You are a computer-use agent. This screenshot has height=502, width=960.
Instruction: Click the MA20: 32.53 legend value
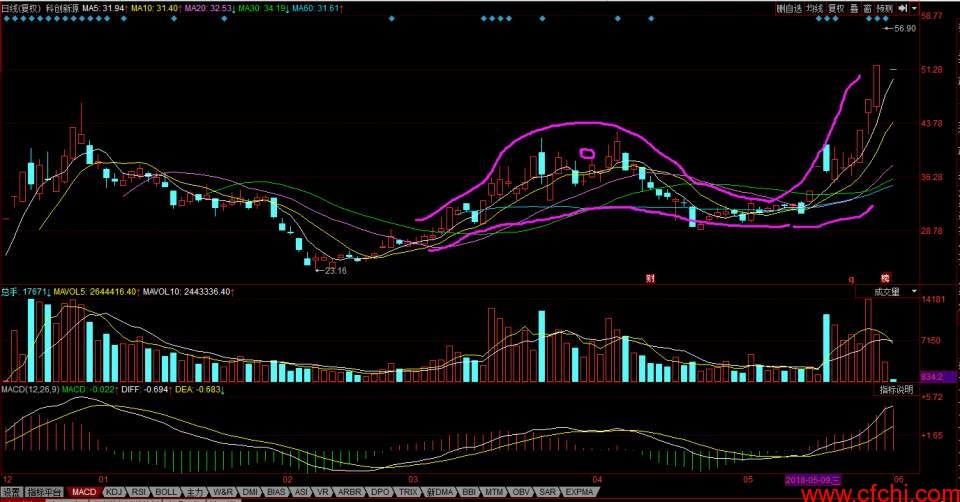point(210,9)
